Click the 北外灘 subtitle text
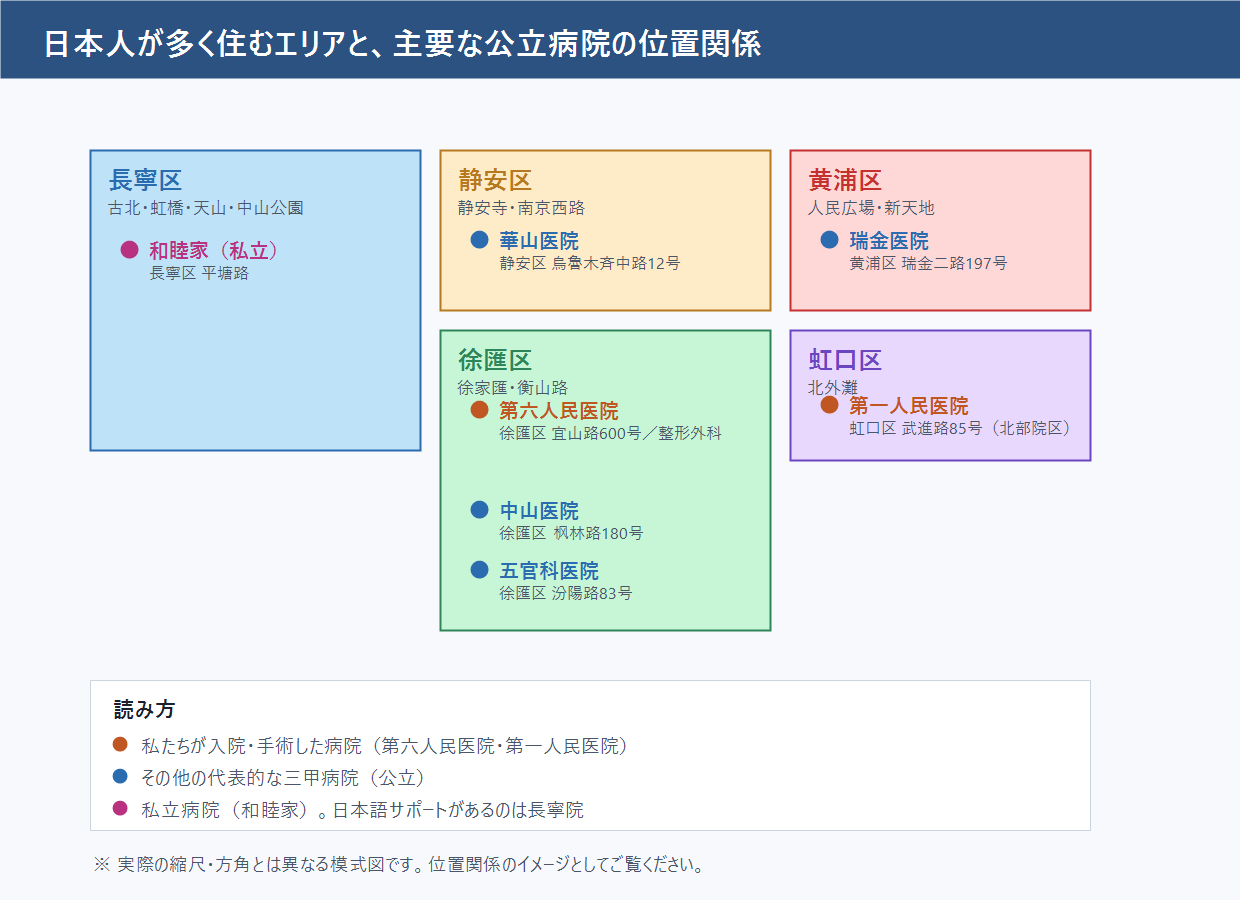The height and width of the screenshot is (900, 1240). [833, 387]
